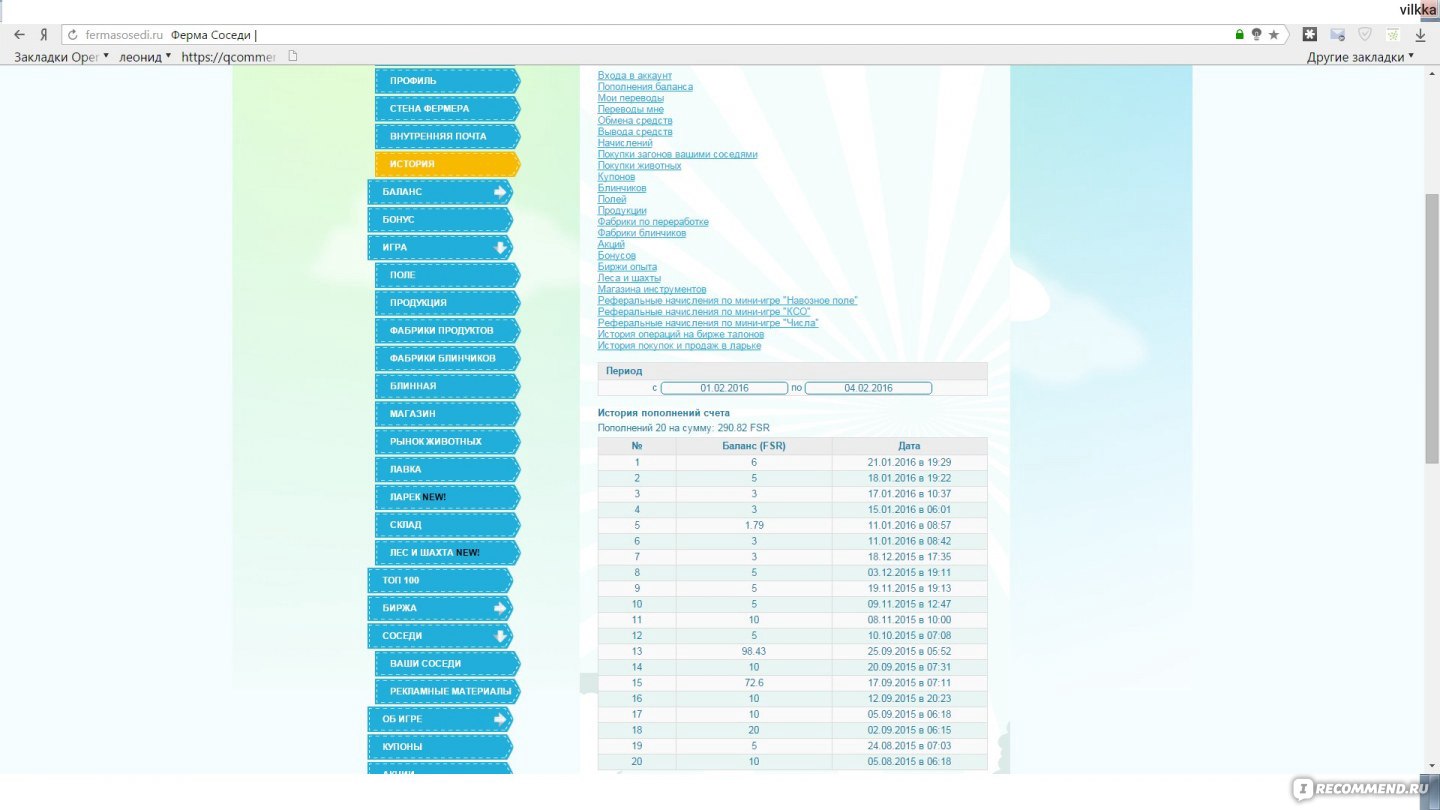This screenshot has height=810, width=1440.
Task: Open Внутренняя почта menu item
Action: click(447, 136)
